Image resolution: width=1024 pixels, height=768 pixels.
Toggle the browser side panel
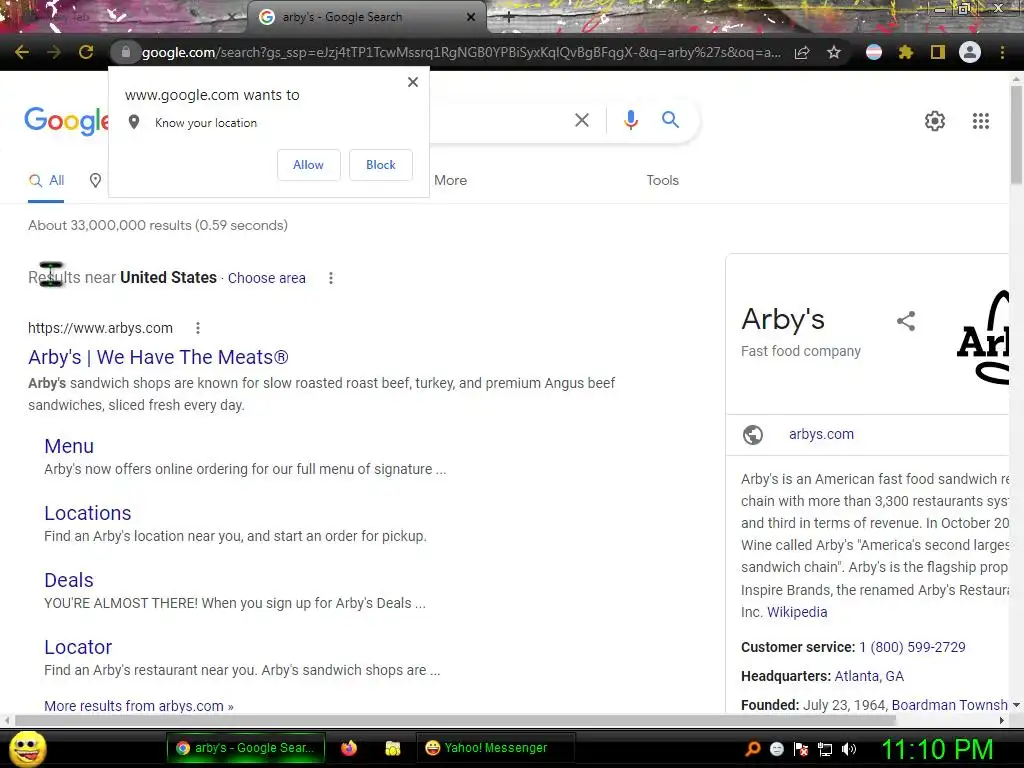click(x=938, y=52)
